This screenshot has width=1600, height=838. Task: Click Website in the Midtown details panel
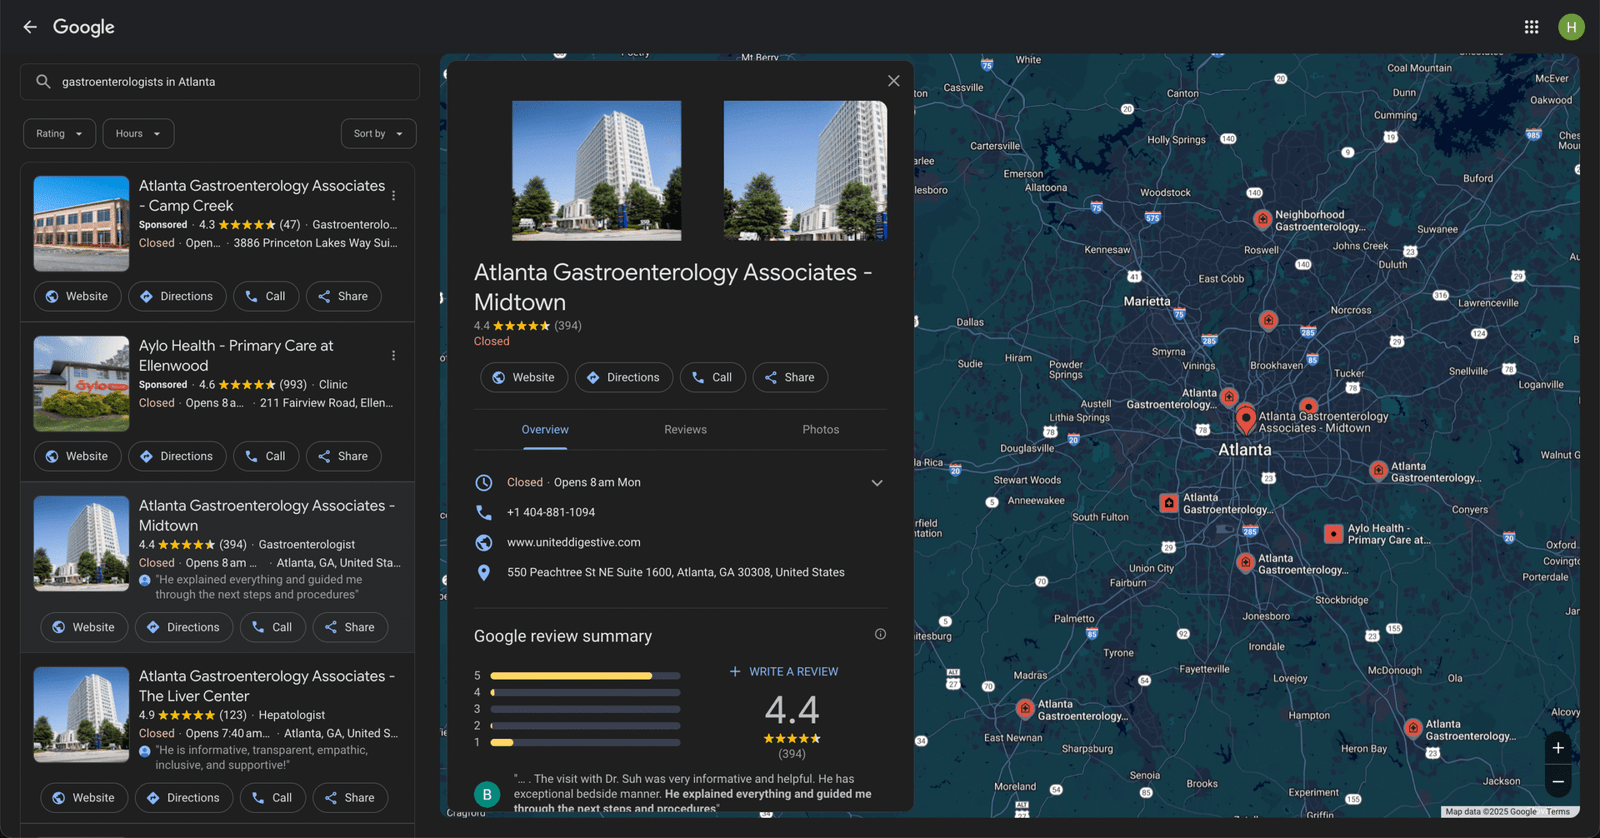(x=524, y=378)
